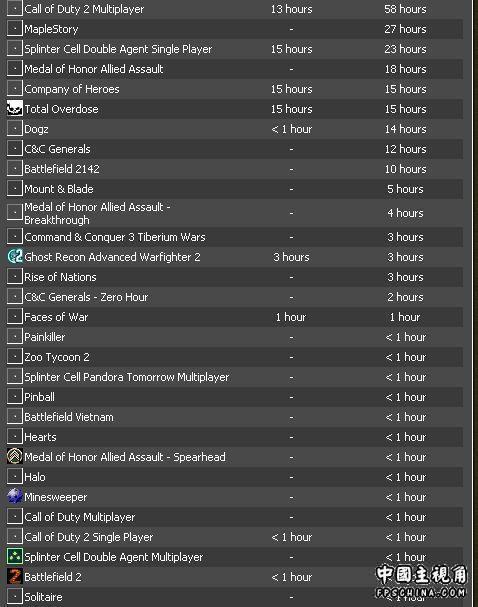
Task: Click the Total Overdose skull icon
Action: 15,109
